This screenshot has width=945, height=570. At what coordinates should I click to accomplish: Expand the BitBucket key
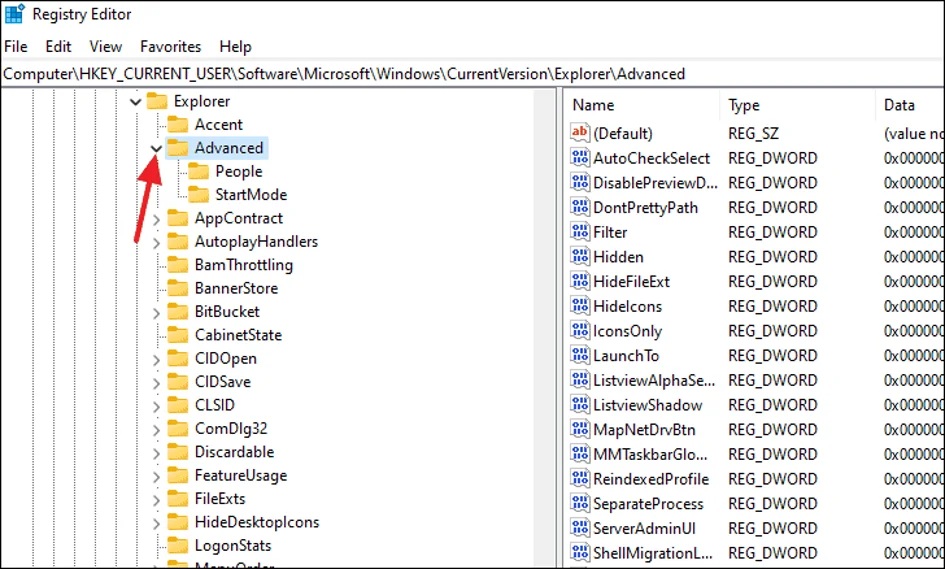(156, 313)
